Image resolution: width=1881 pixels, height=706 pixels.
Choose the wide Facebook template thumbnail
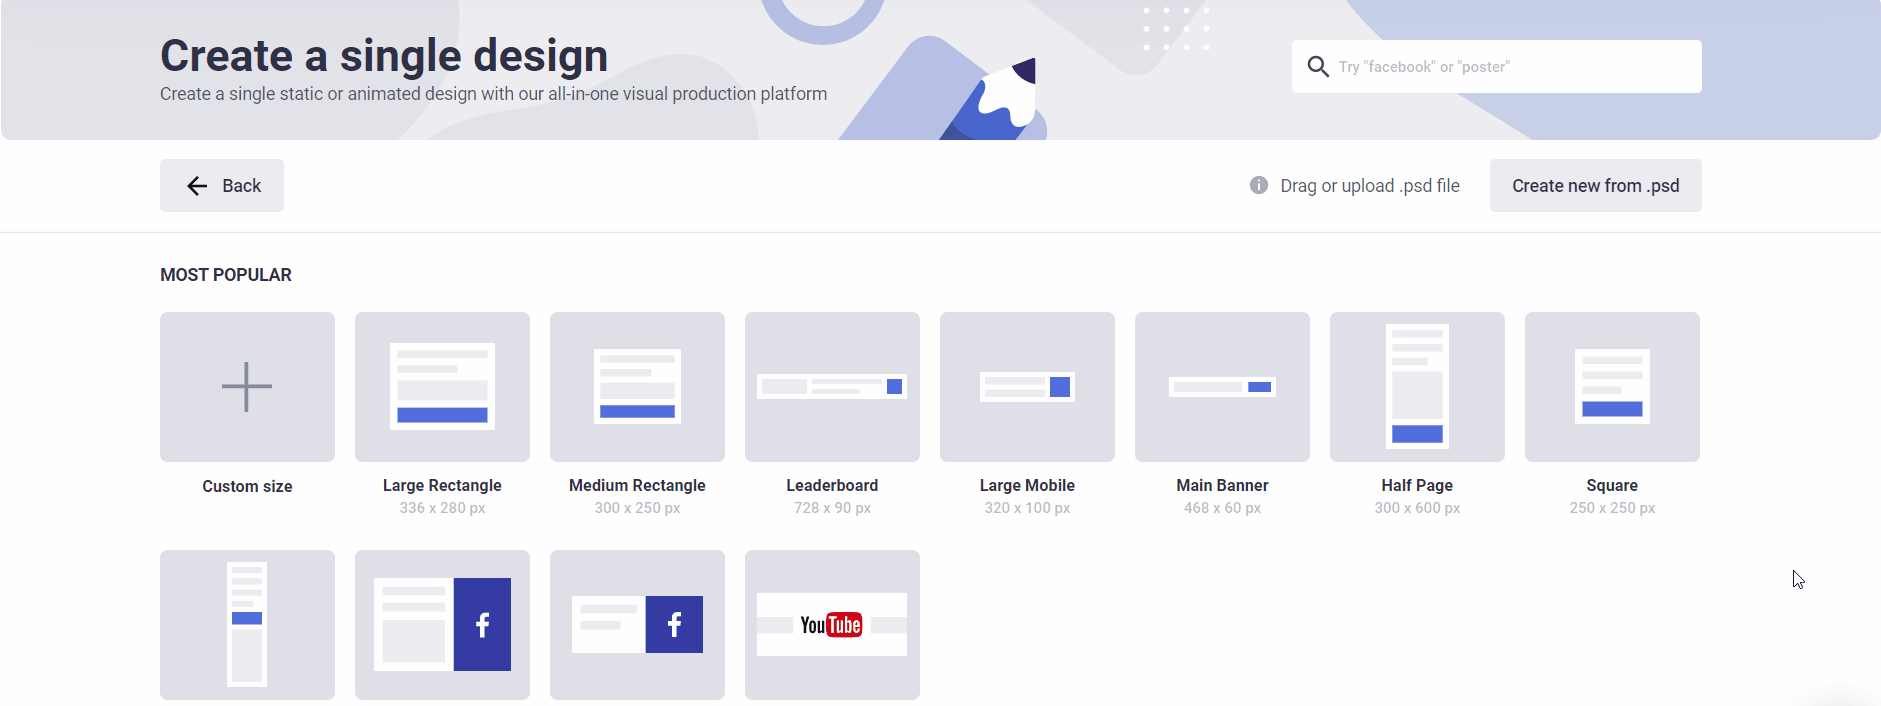click(x=637, y=625)
